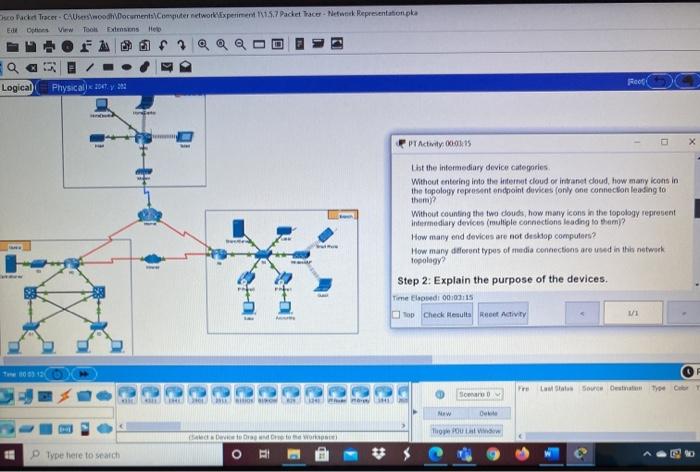Open the Edit menu
This screenshot has width=700, height=472.
[12, 30]
